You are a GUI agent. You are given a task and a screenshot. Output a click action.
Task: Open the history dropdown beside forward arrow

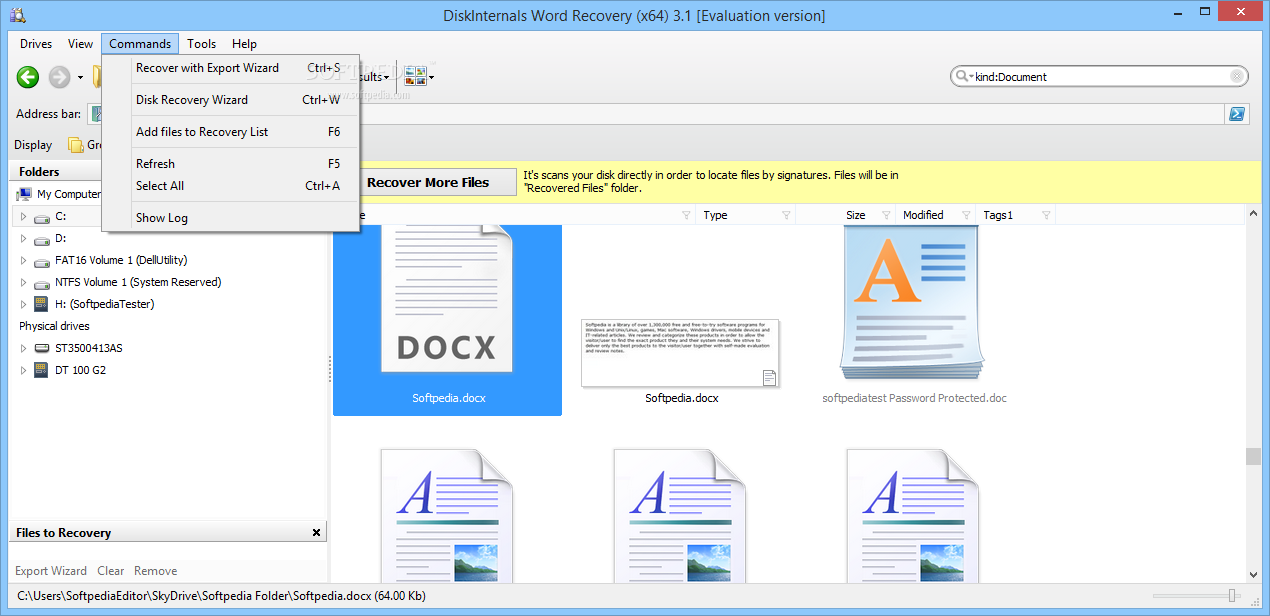coord(80,77)
